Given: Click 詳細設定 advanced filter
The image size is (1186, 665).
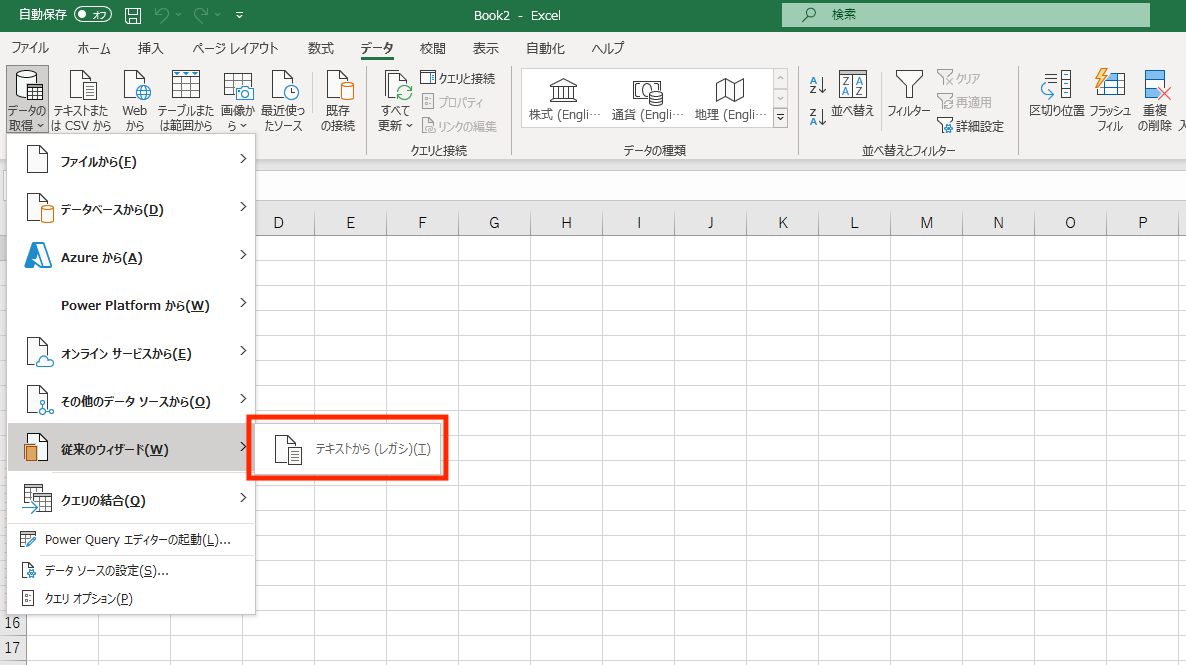Looking at the screenshot, I should point(970,126).
